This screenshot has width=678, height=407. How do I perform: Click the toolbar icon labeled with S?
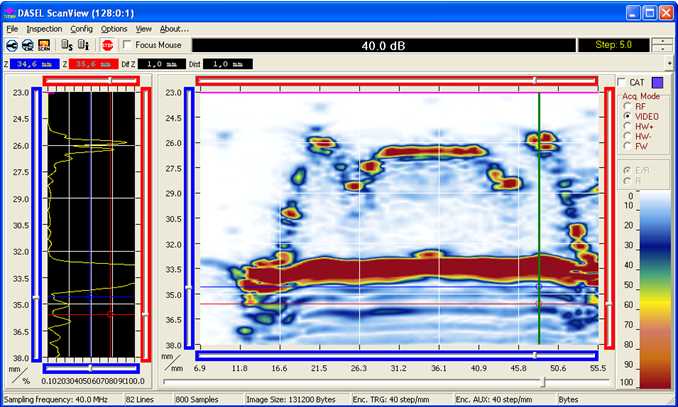(x=65, y=45)
